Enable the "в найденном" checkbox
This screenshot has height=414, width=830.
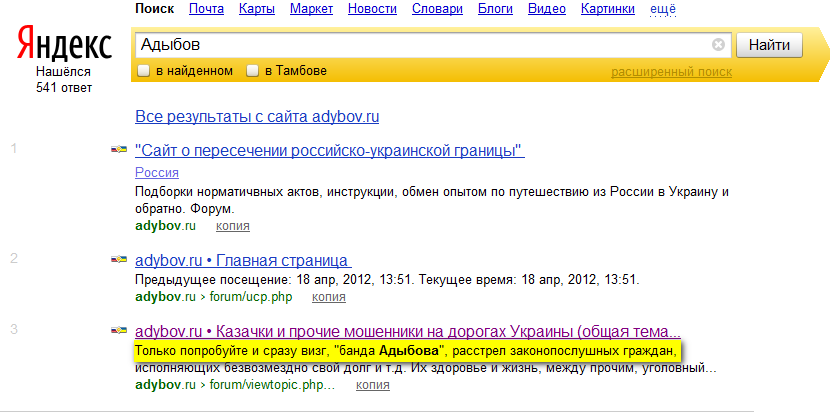[144, 71]
